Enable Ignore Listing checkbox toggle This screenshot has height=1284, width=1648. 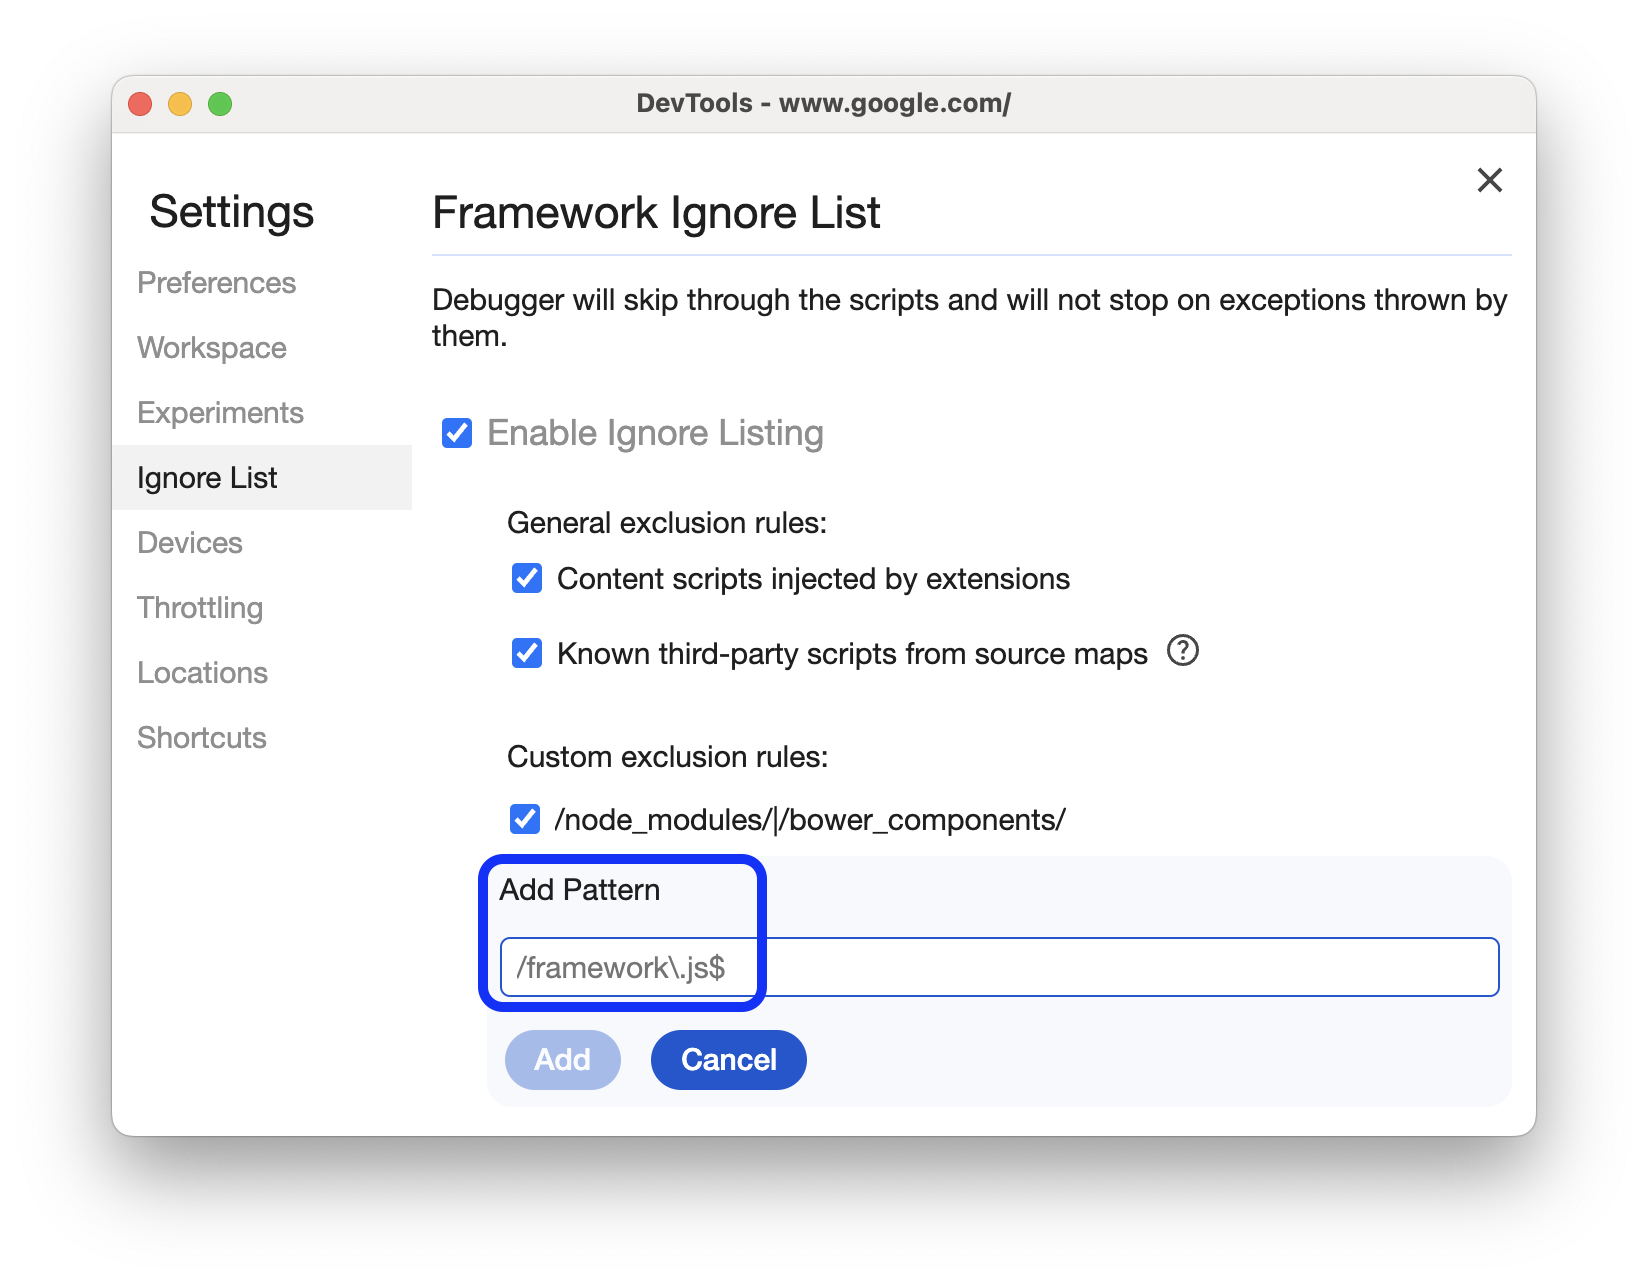coord(456,433)
